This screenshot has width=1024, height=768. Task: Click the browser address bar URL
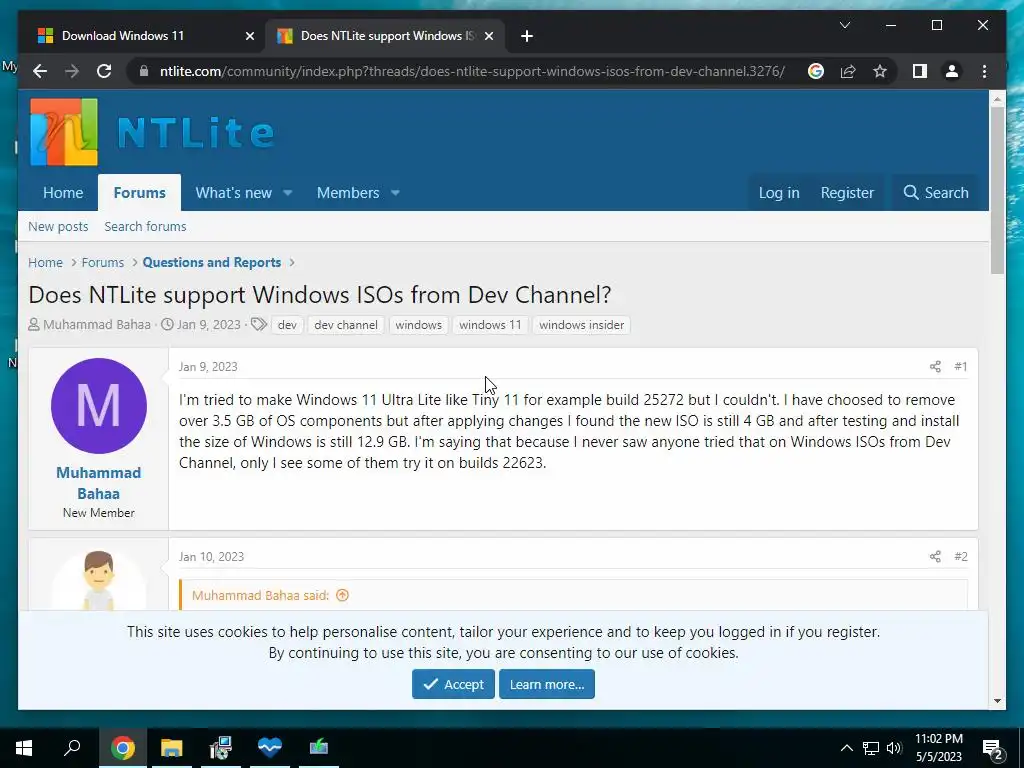click(472, 71)
